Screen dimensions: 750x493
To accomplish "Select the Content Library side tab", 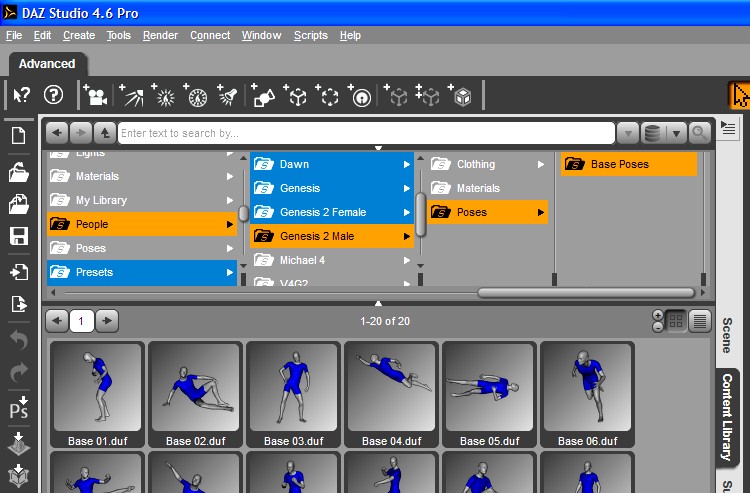I will [x=727, y=417].
